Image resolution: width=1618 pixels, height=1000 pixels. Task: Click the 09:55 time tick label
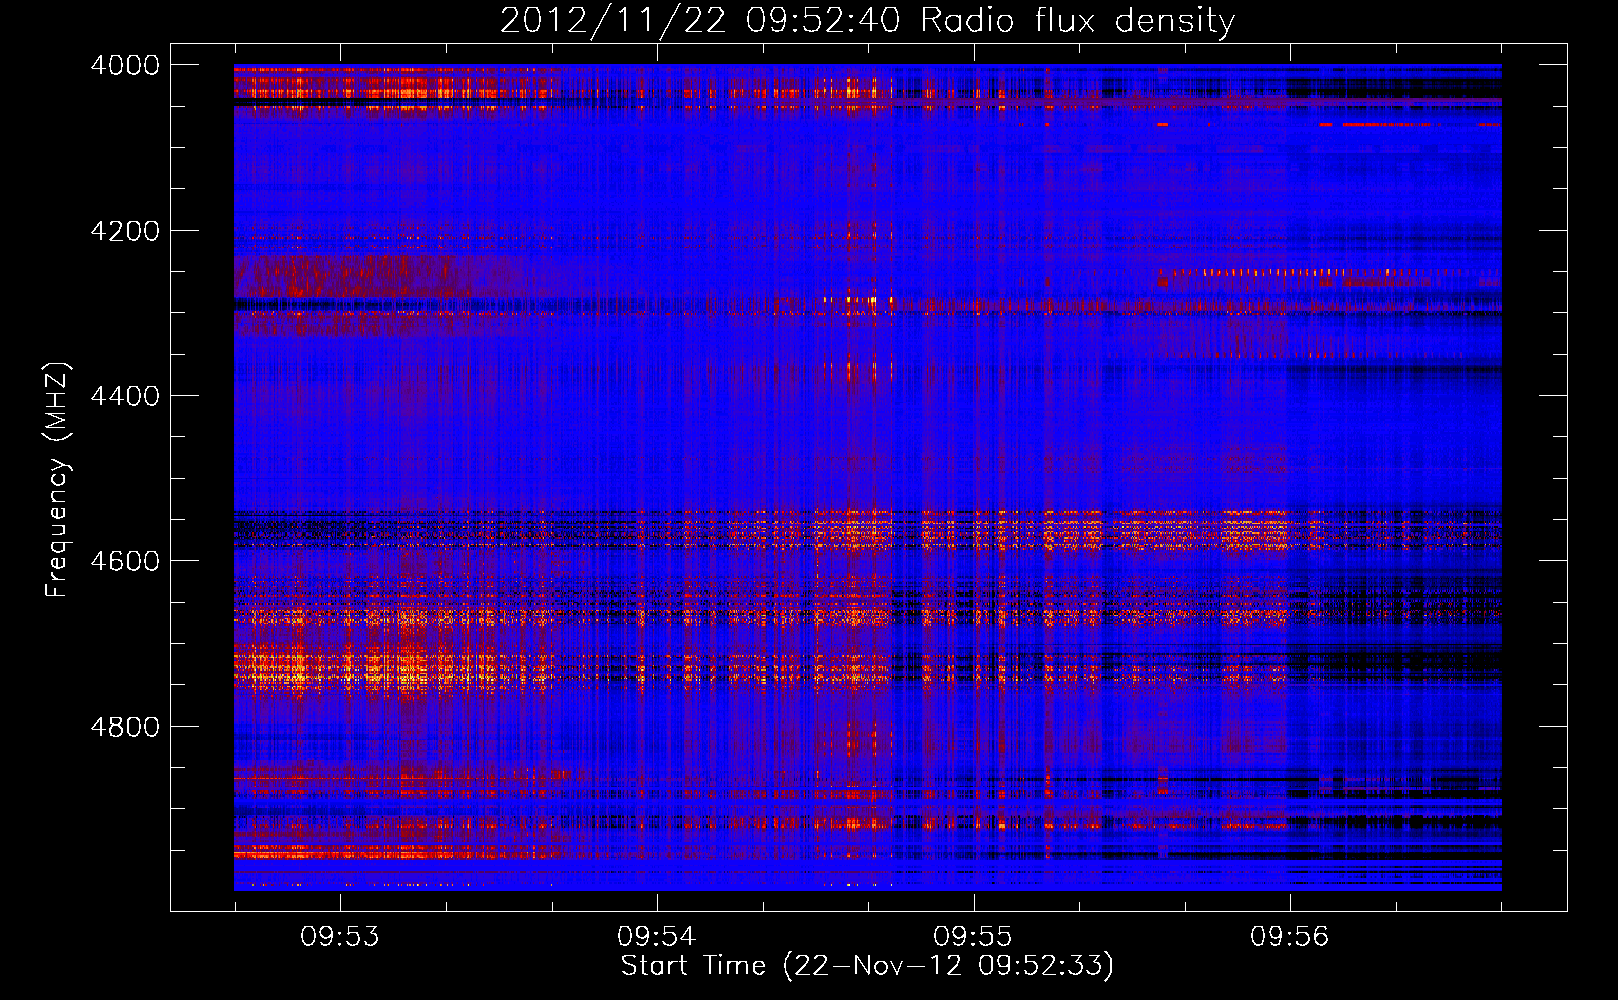(x=973, y=937)
